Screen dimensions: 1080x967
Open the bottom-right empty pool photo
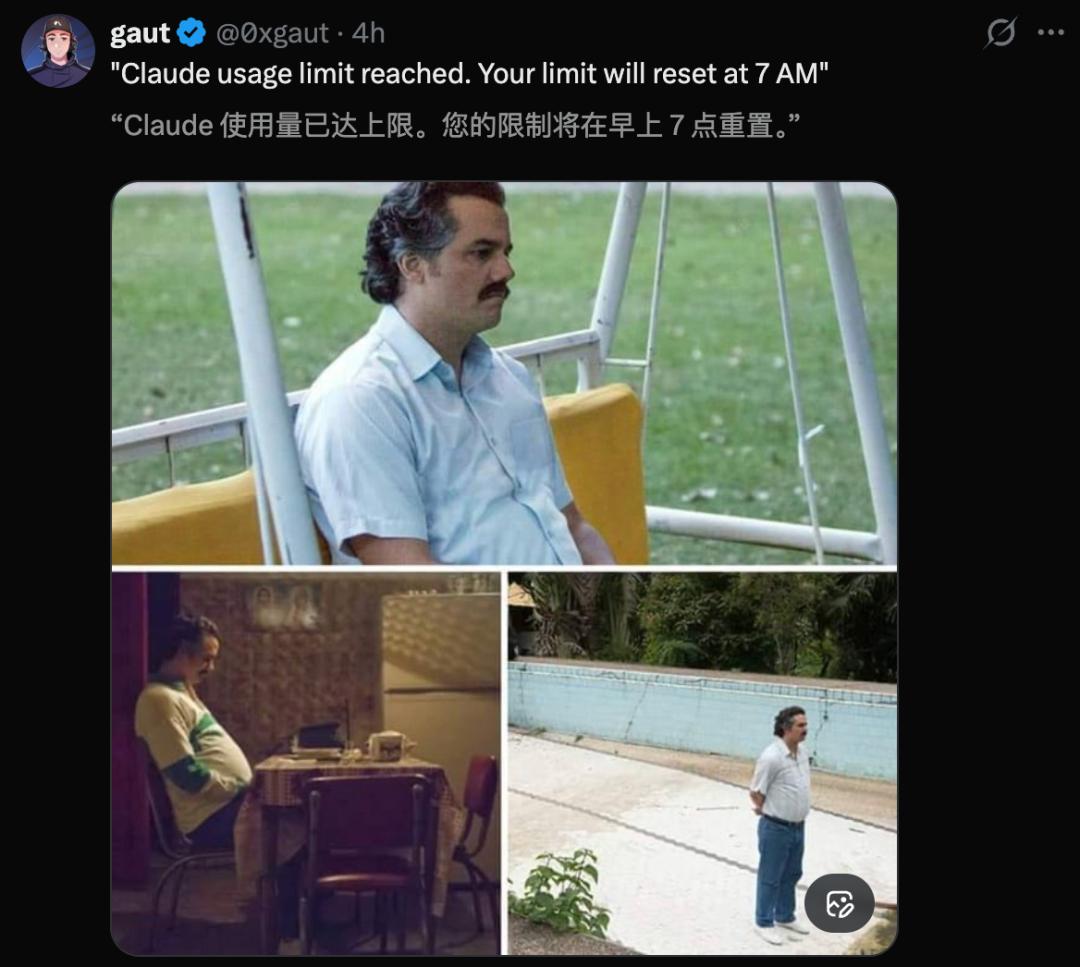click(702, 763)
